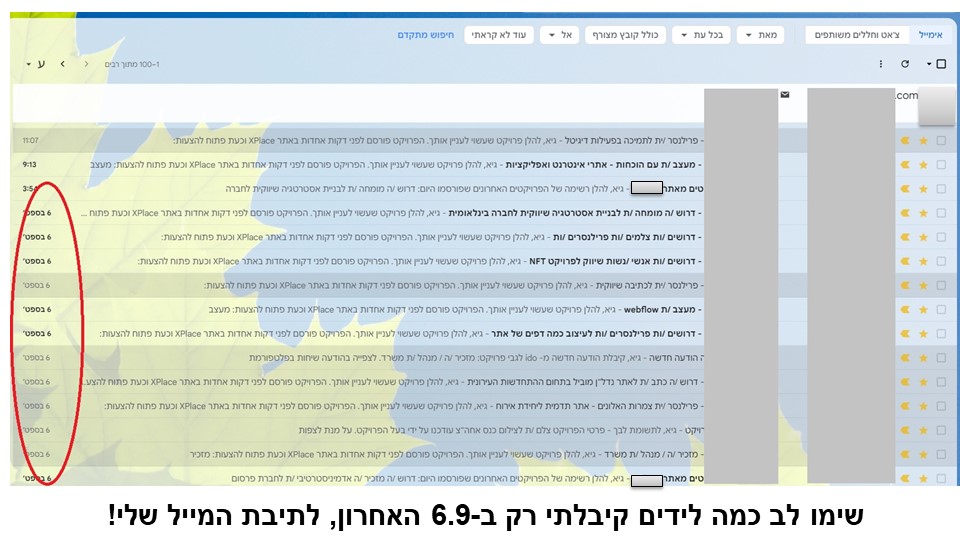
Task: Click the Refresh inbox icon
Action: (x=905, y=64)
